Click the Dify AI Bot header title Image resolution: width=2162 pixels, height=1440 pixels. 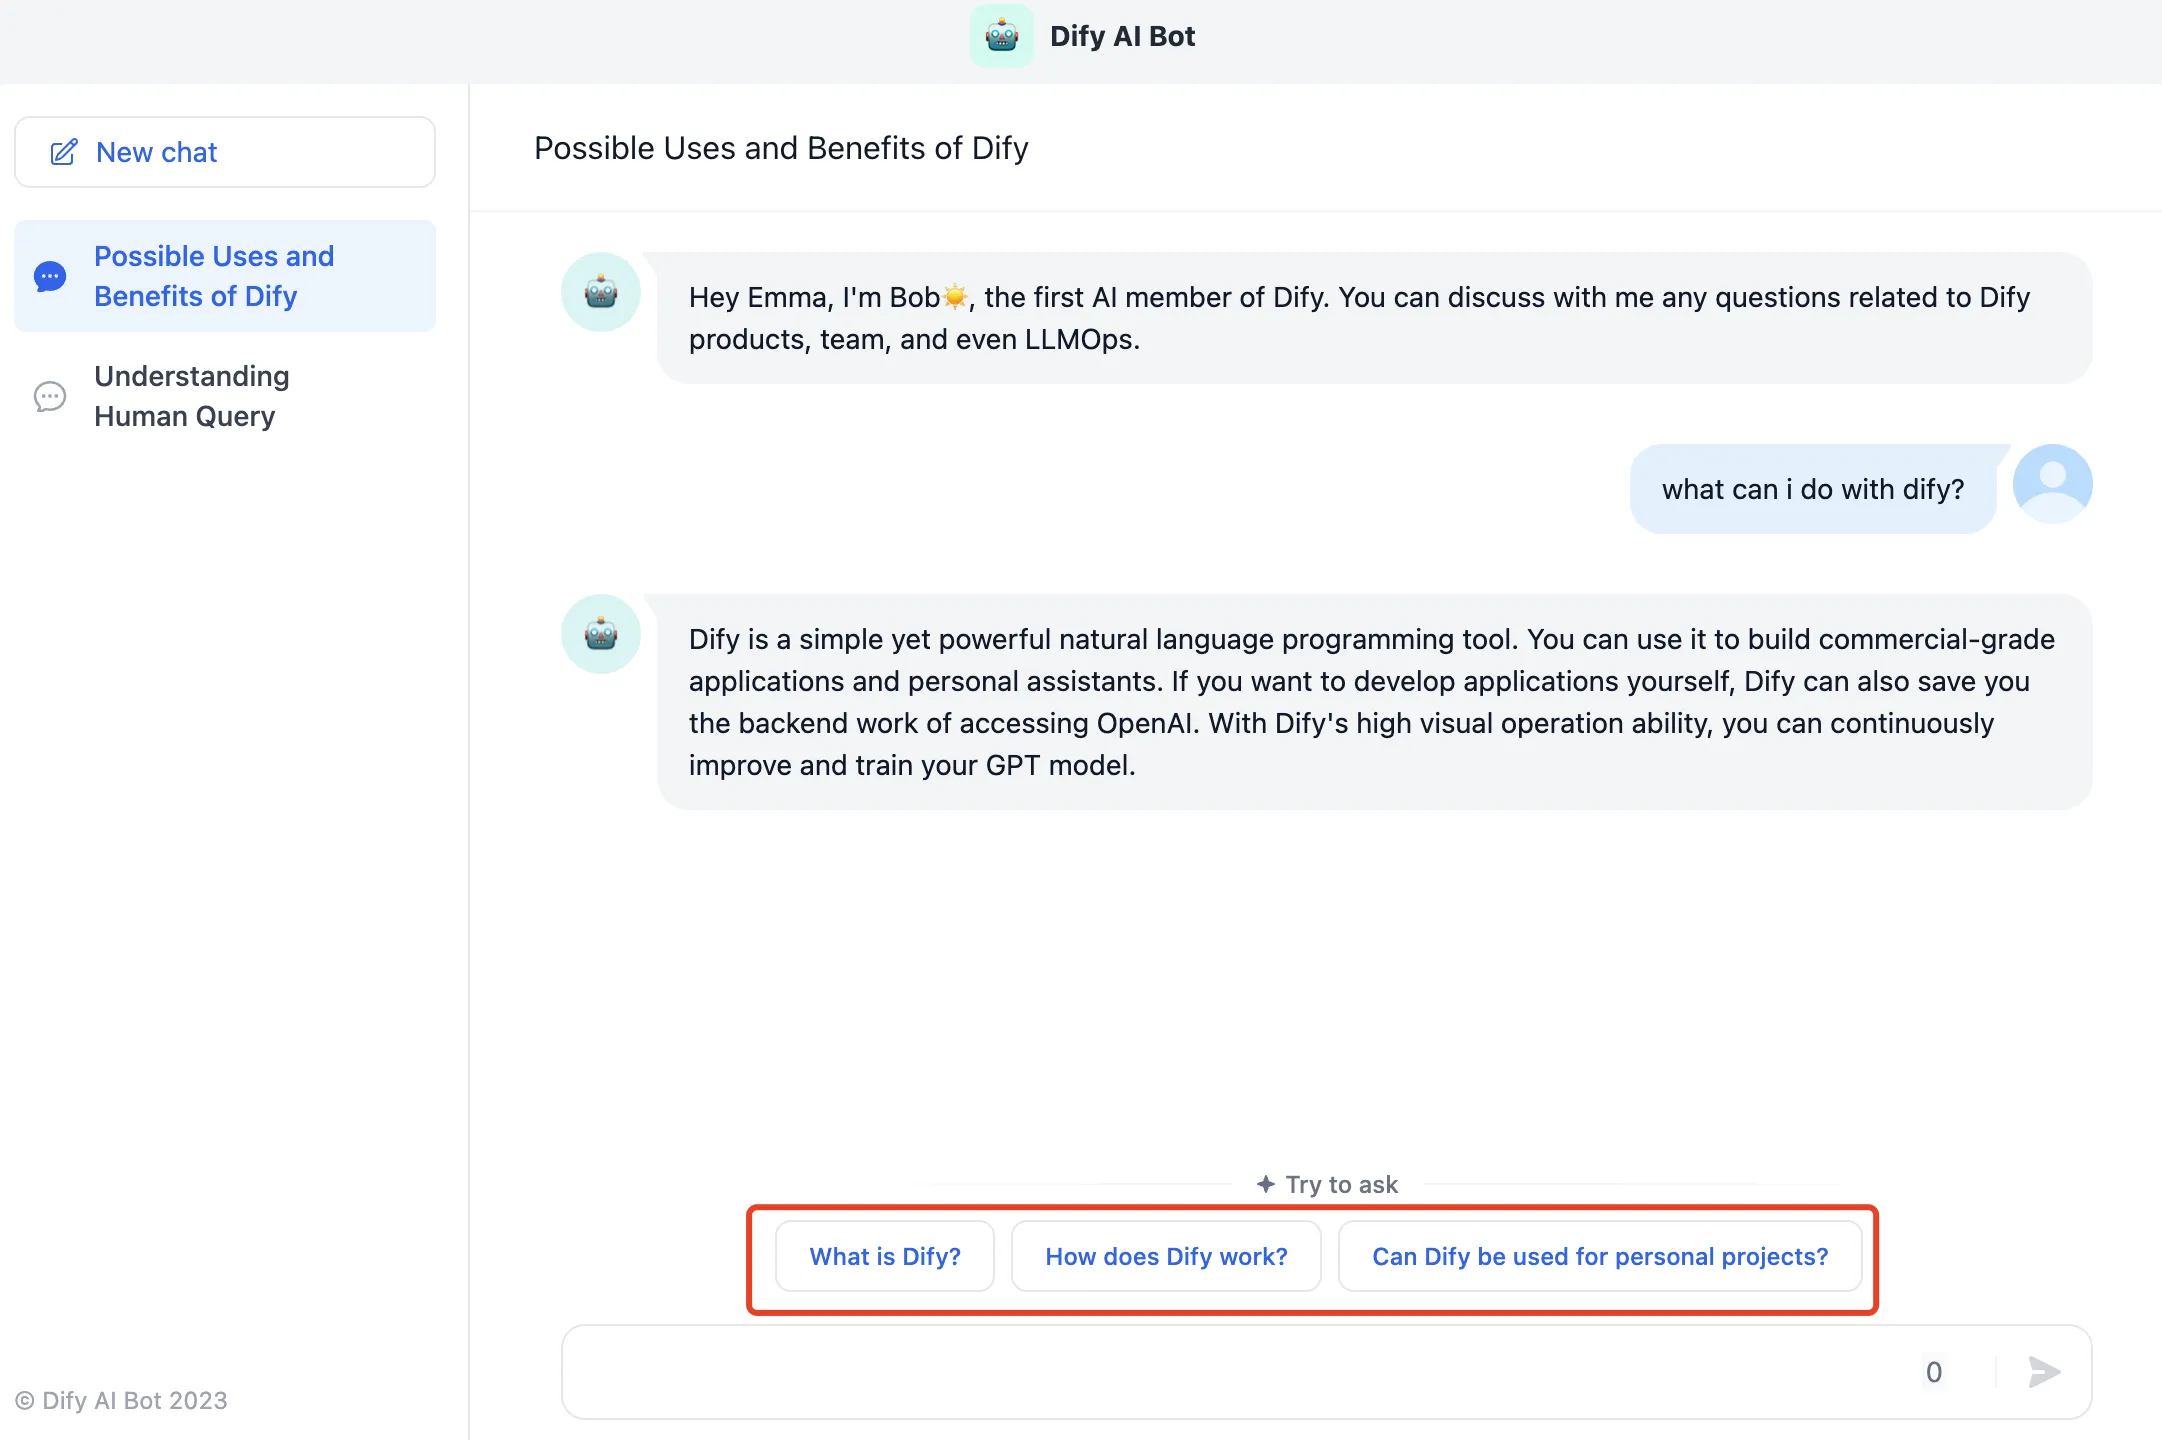coord(1122,36)
